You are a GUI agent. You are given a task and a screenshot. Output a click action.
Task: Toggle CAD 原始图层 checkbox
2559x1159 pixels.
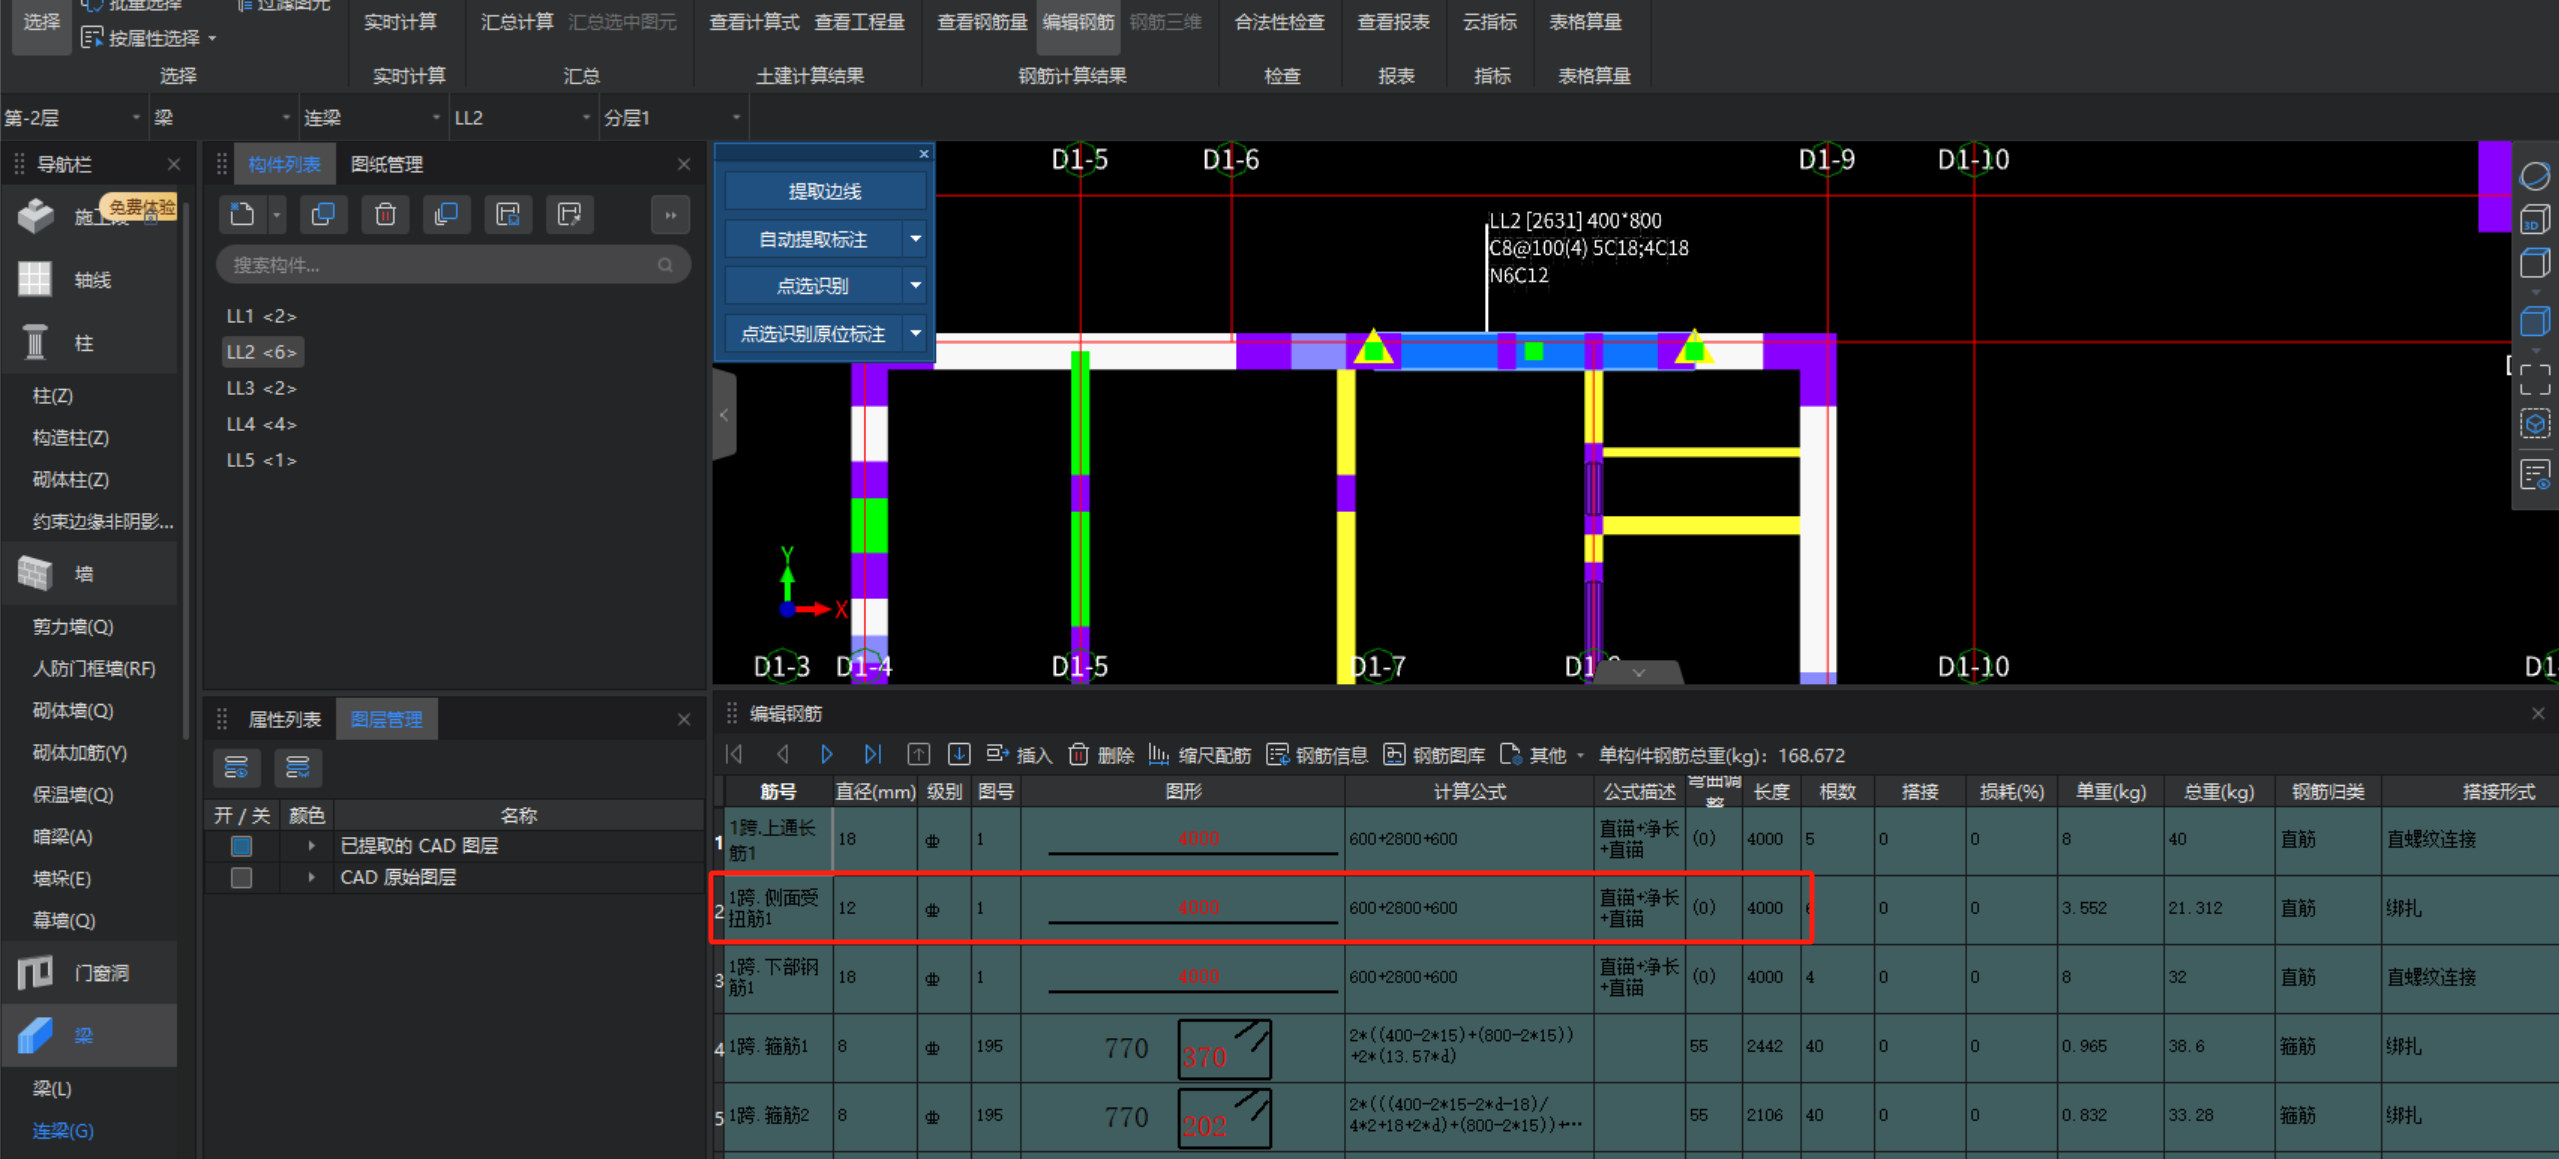click(x=241, y=878)
